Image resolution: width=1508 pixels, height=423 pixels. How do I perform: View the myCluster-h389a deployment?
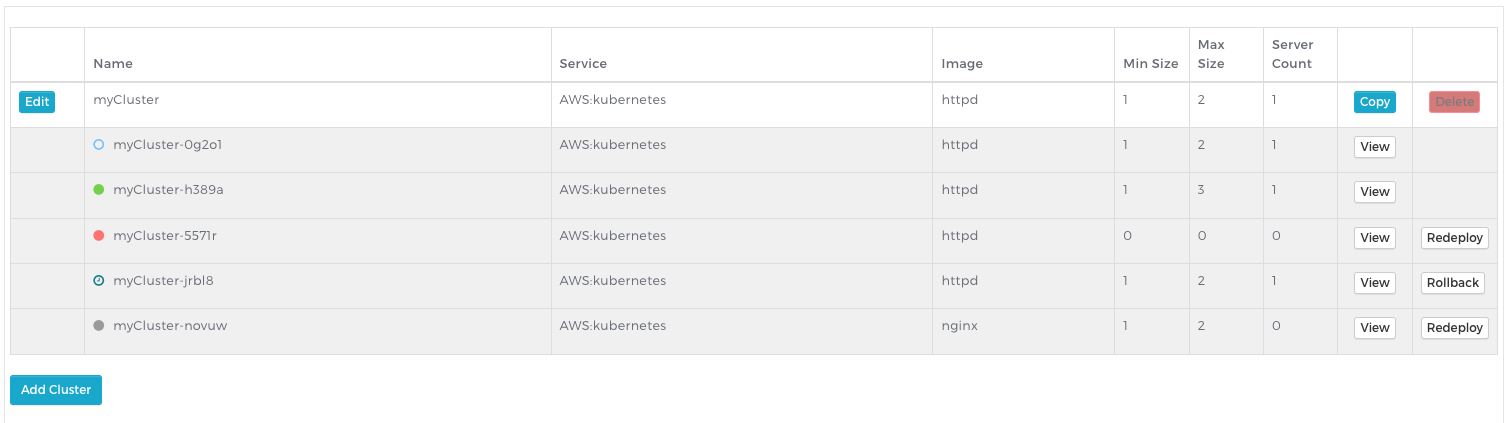1374,192
